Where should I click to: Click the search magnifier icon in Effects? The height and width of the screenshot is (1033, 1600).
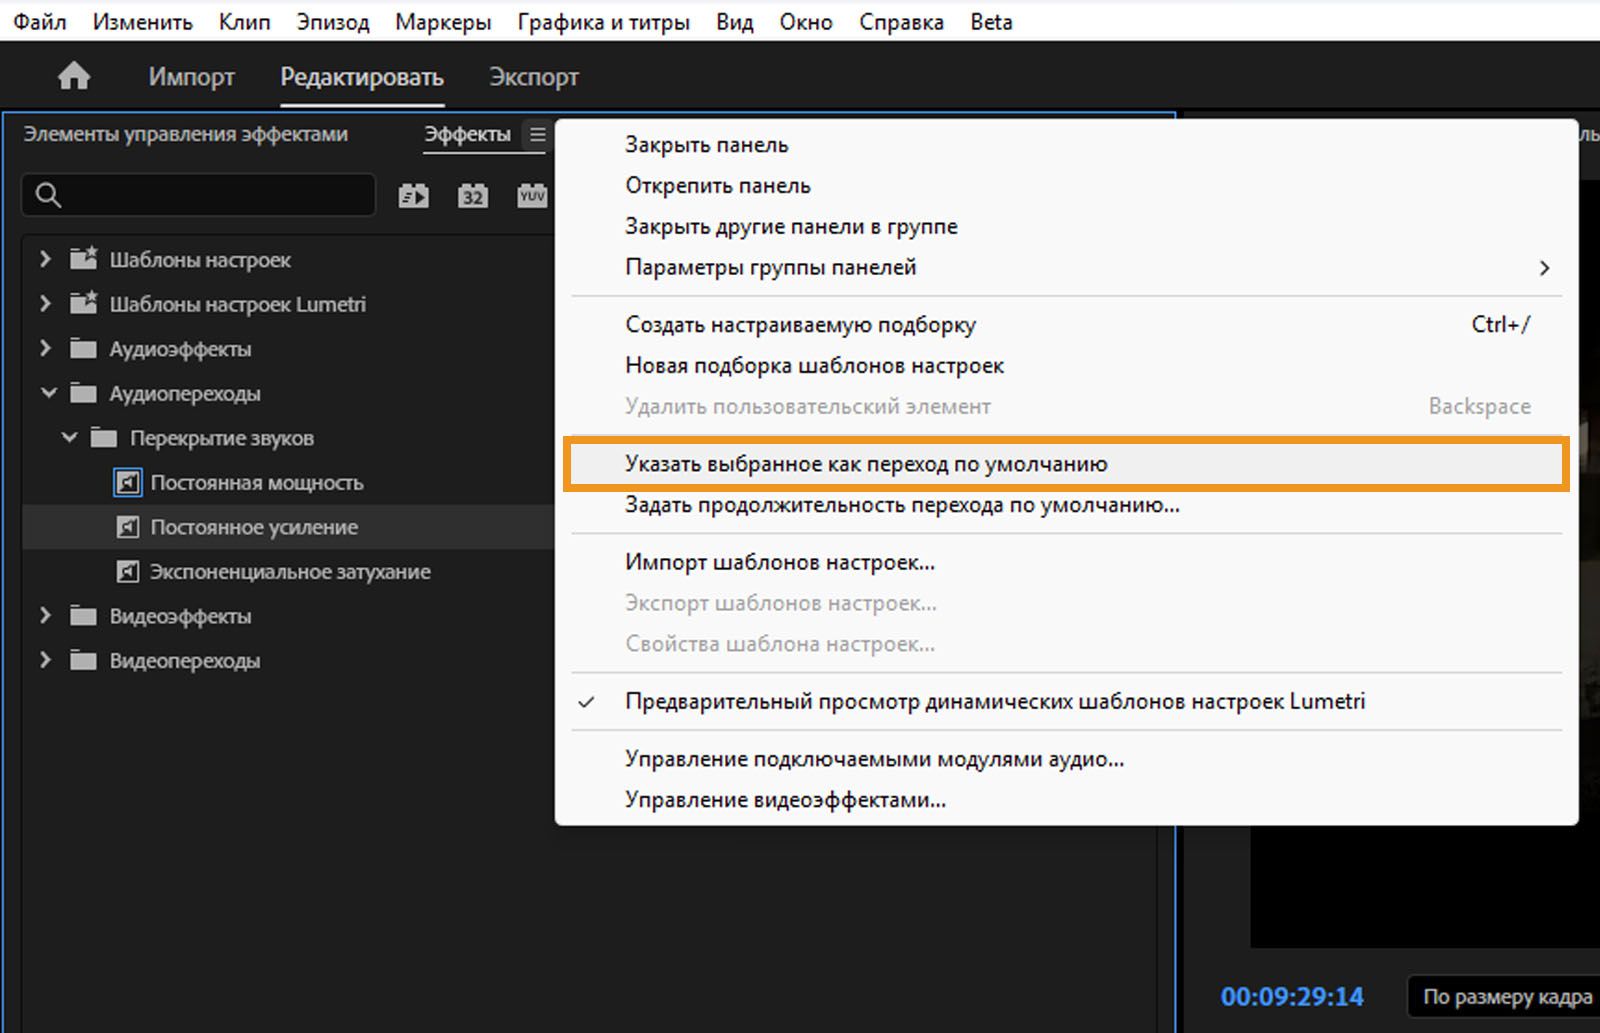tap(48, 195)
